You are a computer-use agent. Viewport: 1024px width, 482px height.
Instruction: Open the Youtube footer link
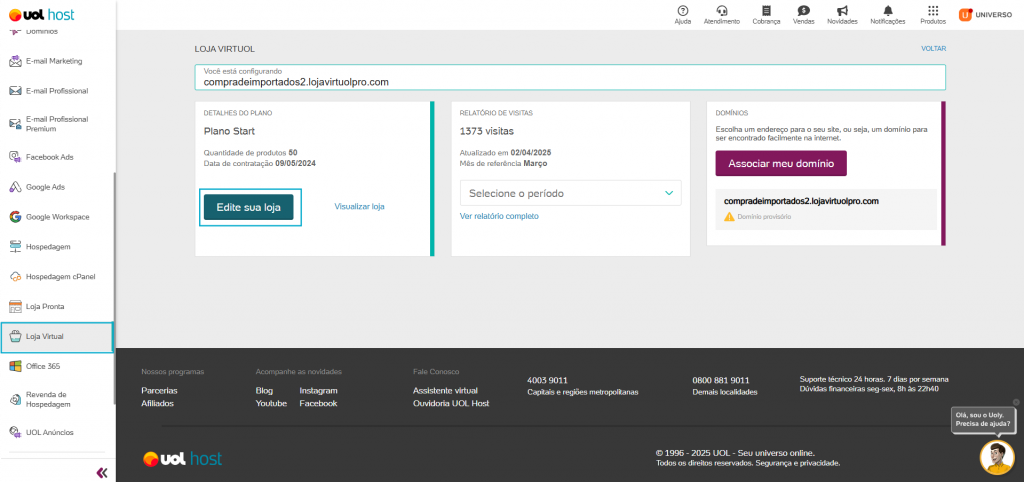[x=271, y=404]
